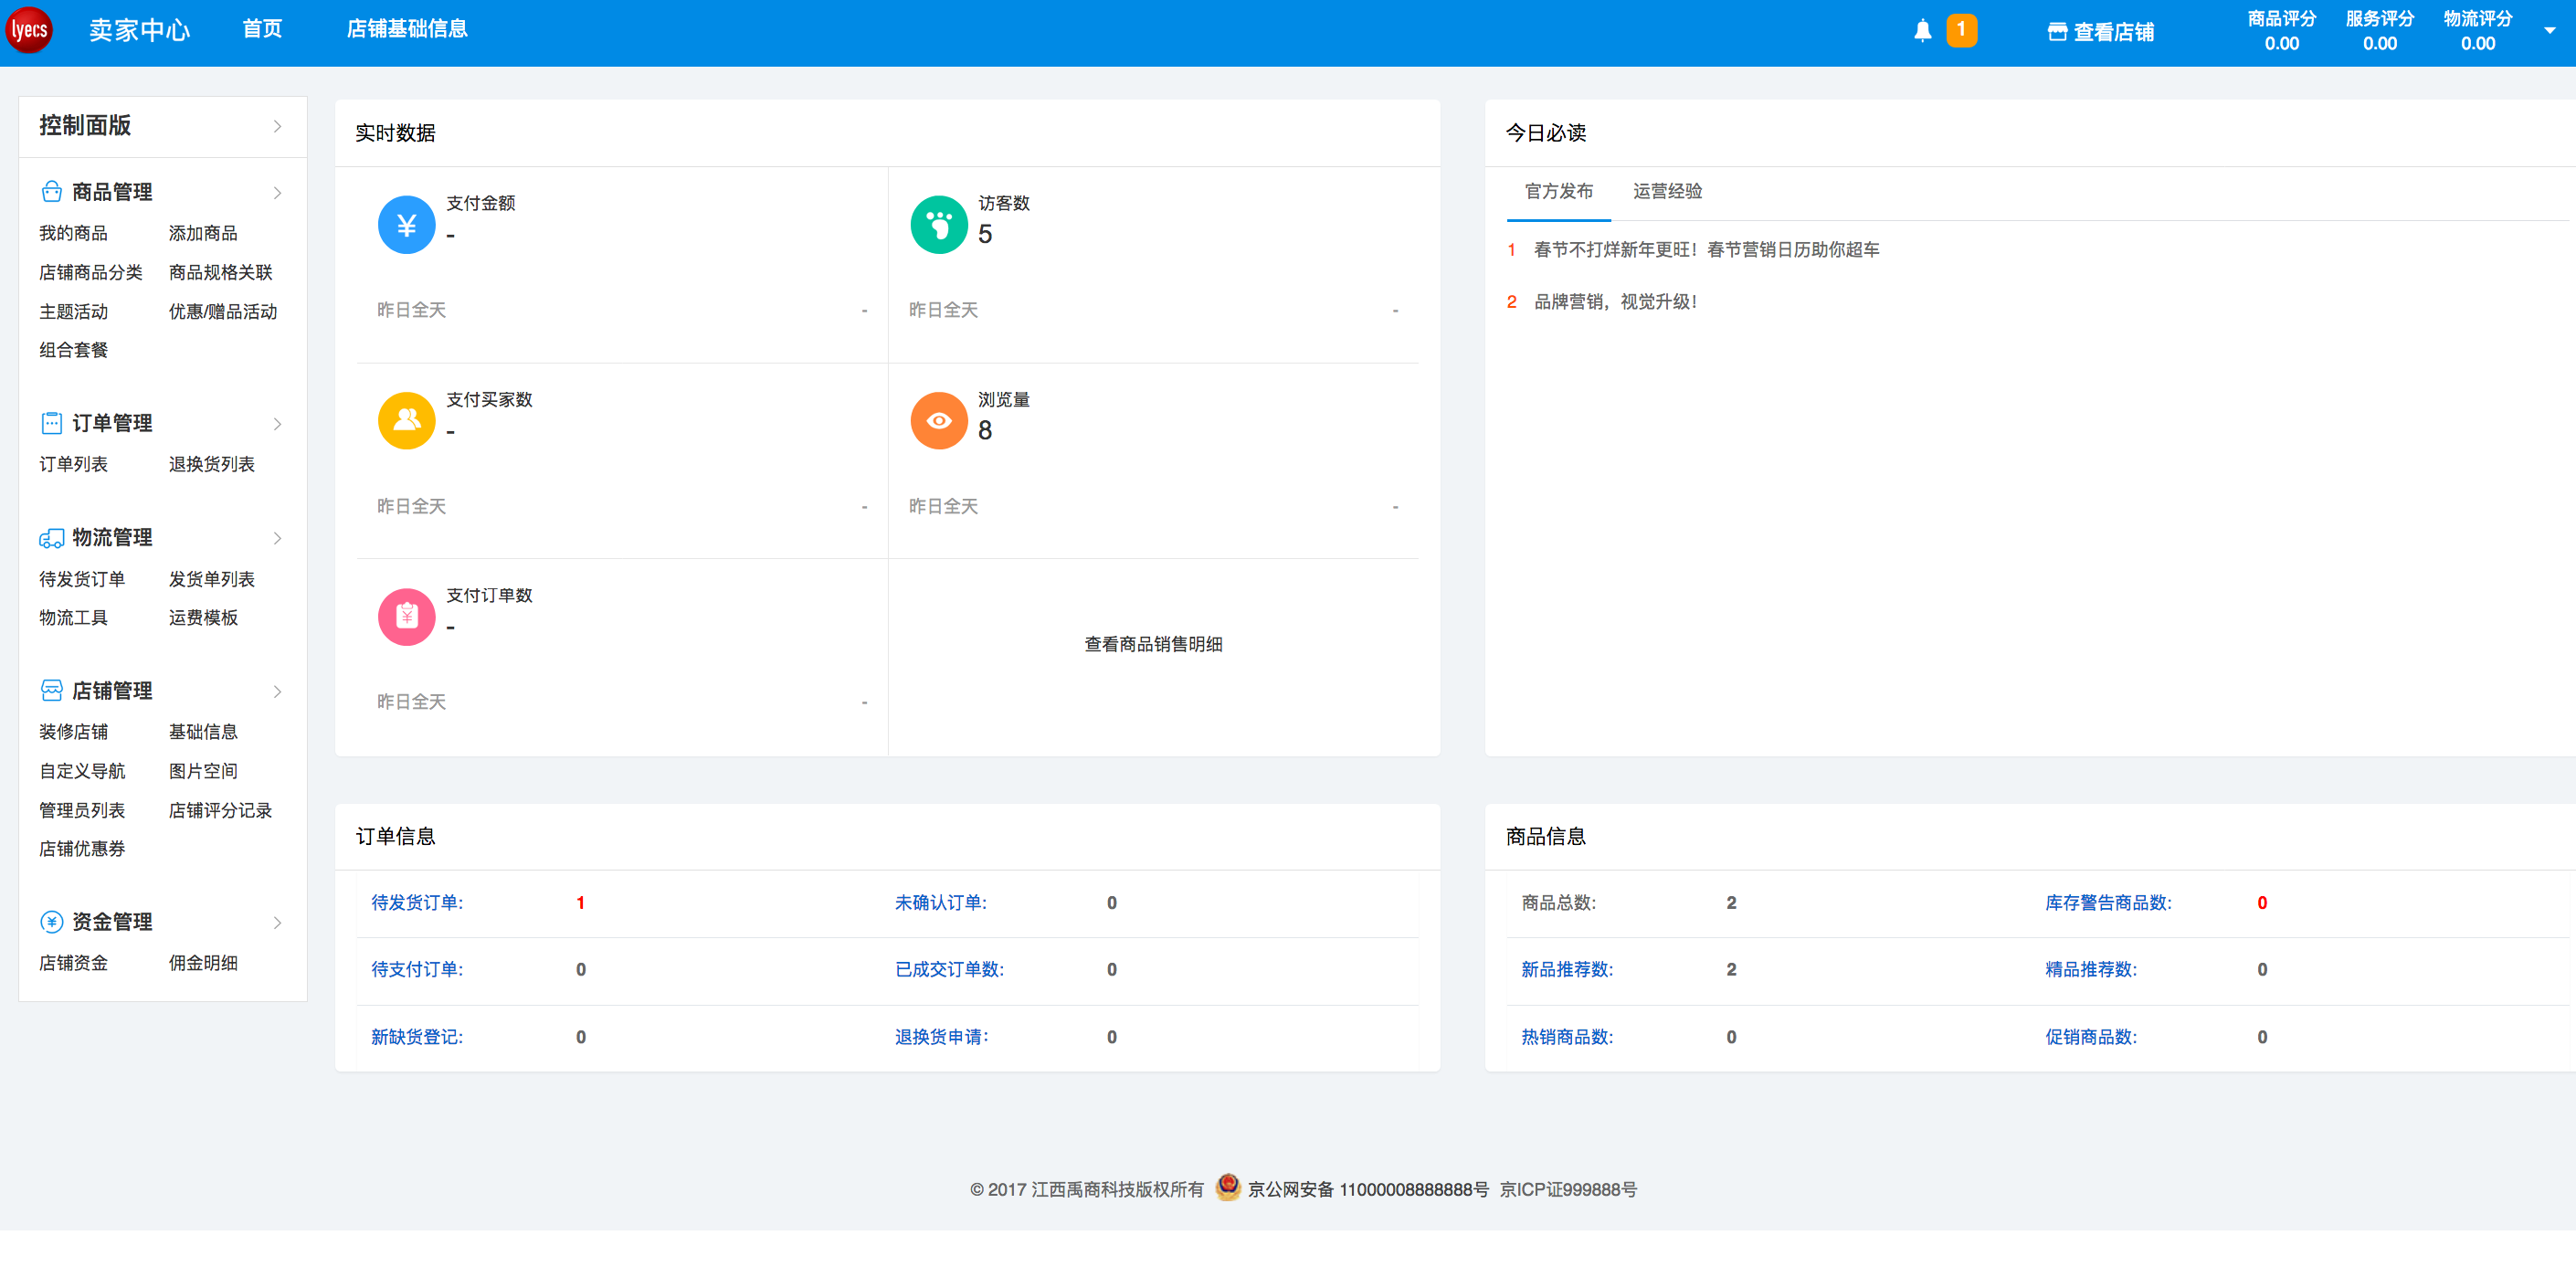The image size is (2576, 1288).
Task: Click the 物流管理 truck icon
Action: pos(51,538)
